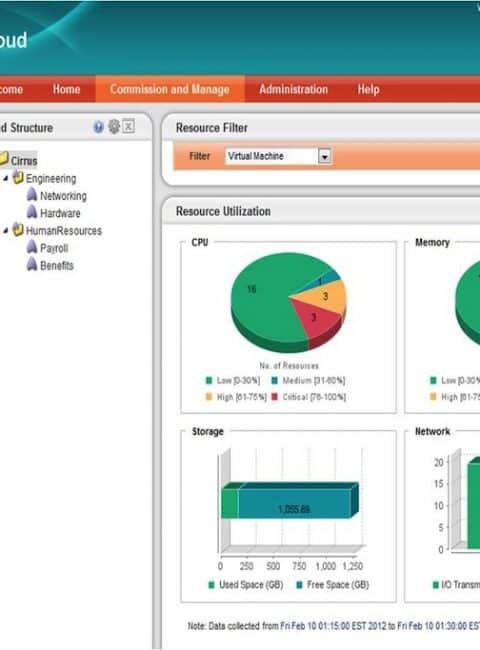Click the Cirrus folder icon
Screen dimensions: 480x650
pos(3,158)
